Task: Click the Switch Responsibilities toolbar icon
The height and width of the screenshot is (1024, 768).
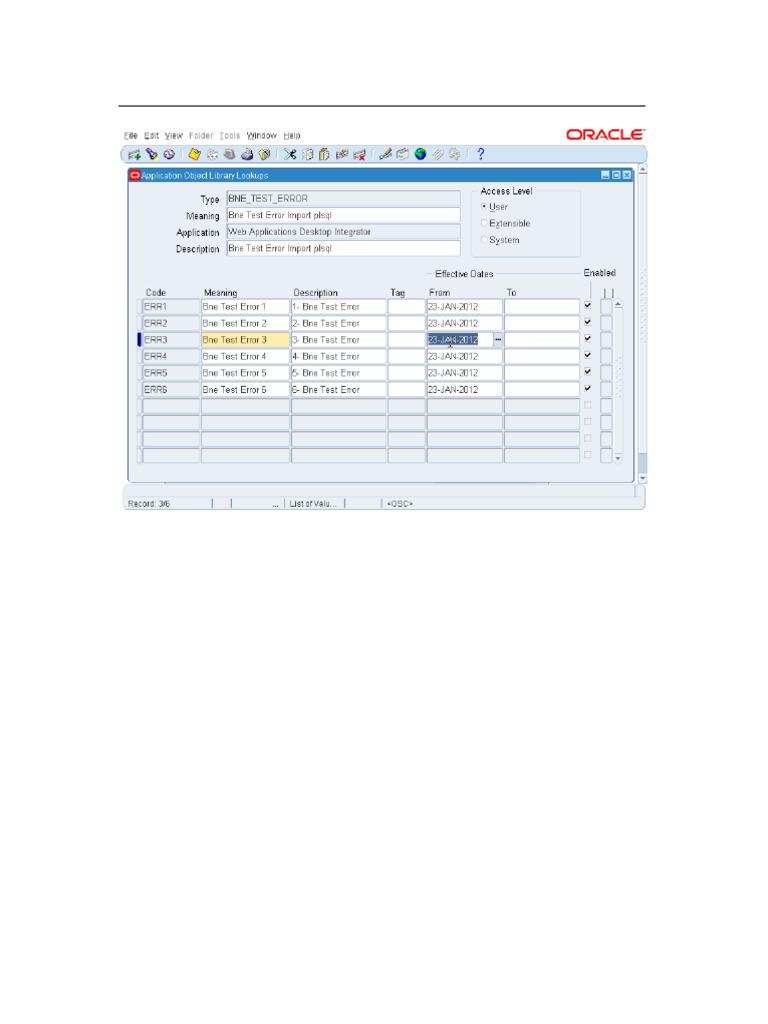Action: click(x=229, y=155)
